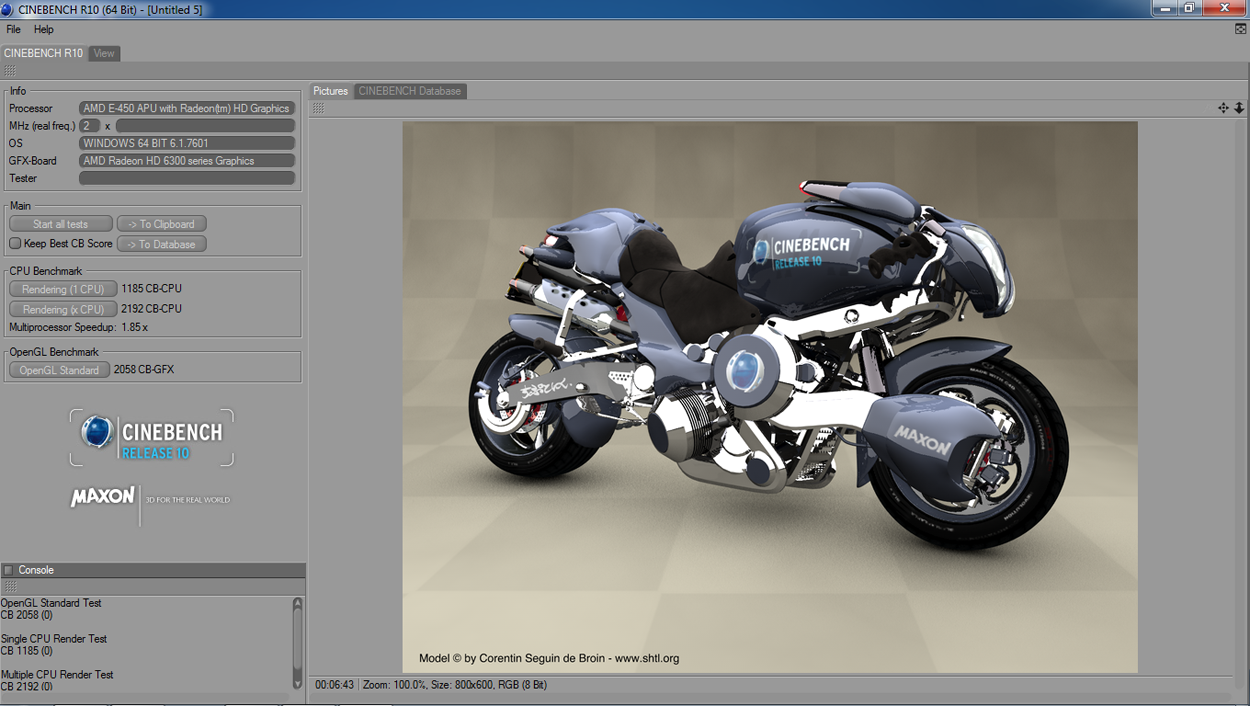
Task: Click the Start all tests button
Action: click(x=61, y=224)
